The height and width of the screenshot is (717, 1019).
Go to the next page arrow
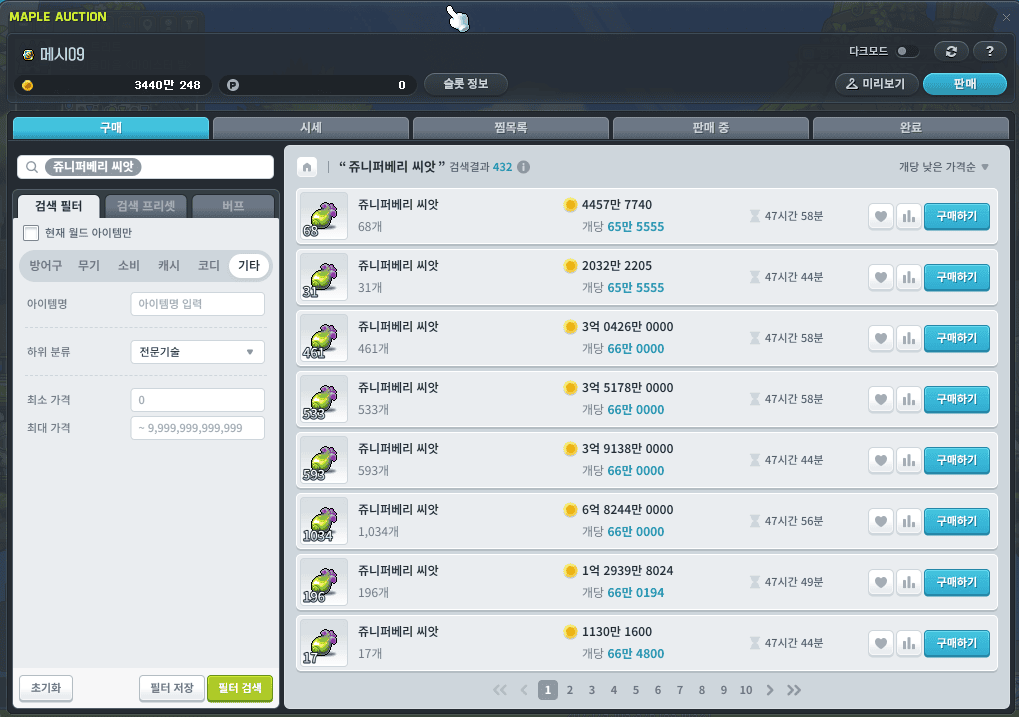click(770, 690)
